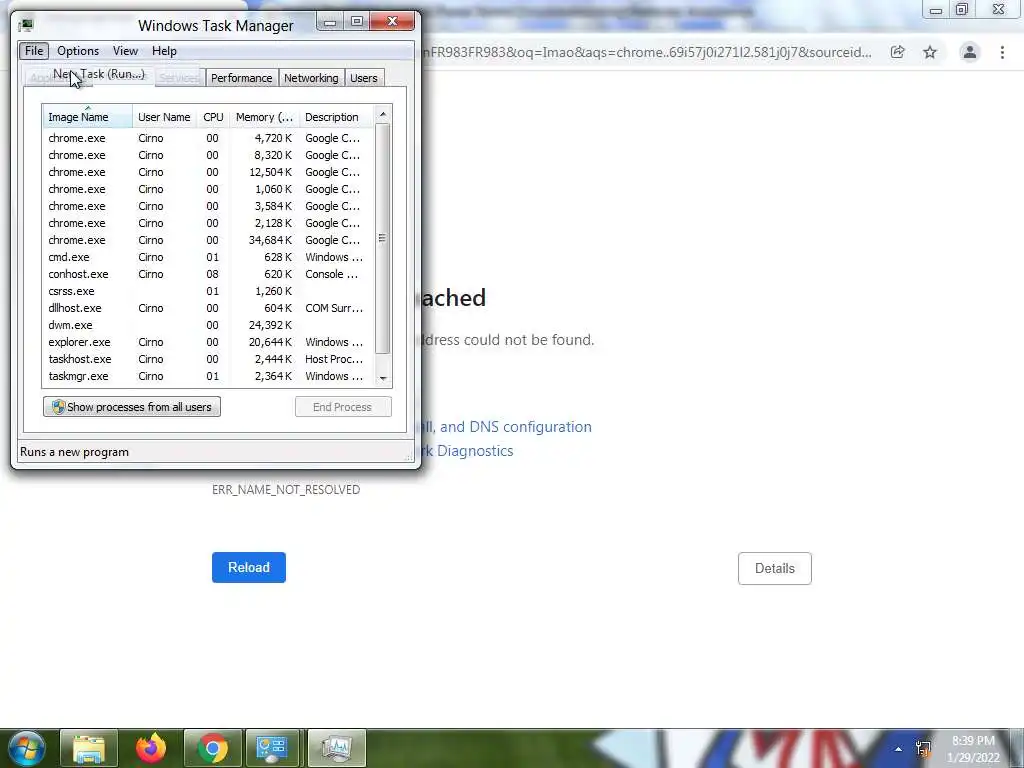The image size is (1024, 768).
Task: Open the Windows Start button
Action: (x=27, y=748)
